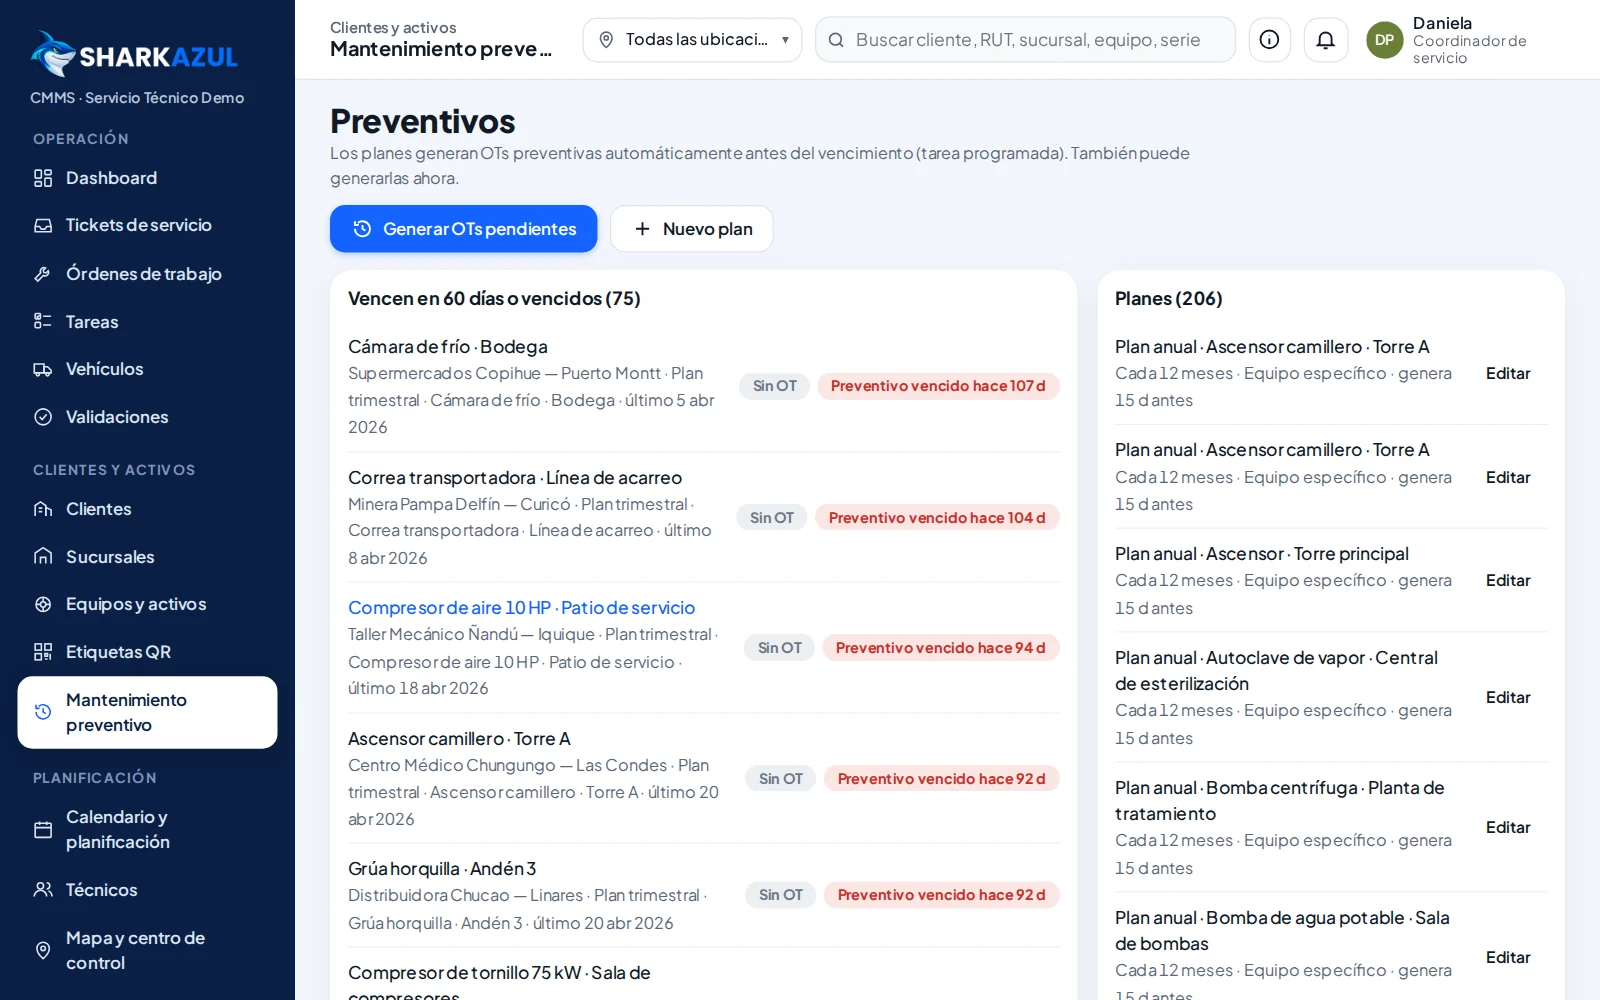
Task: Click the magnifier icon in search bar
Action: tap(837, 40)
